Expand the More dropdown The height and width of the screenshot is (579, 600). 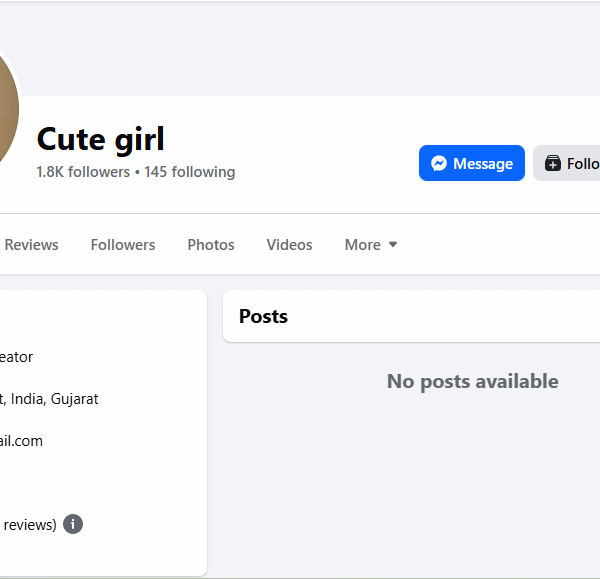371,245
